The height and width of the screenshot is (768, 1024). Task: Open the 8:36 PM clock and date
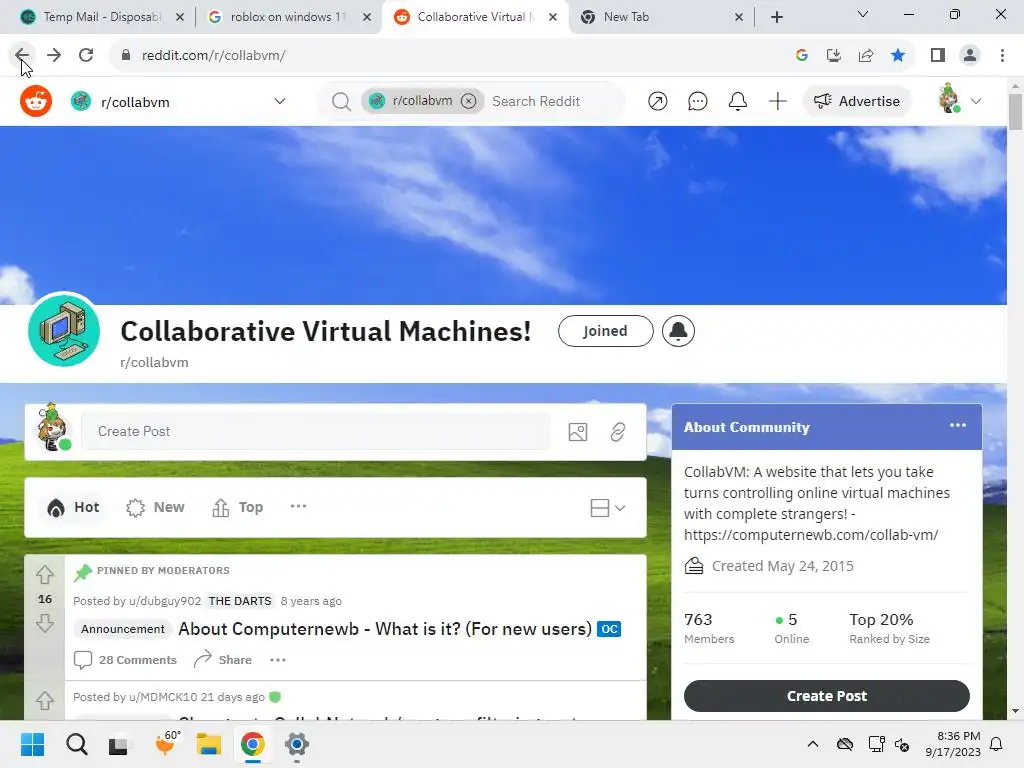tap(953, 744)
